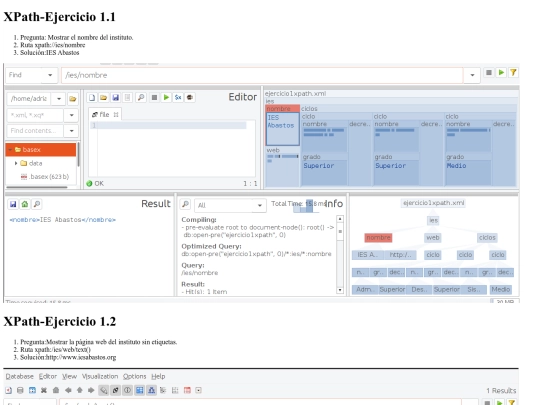Screen dimensions: 540x405
Task: Click the browse folder icon beside path
Action: click(72, 99)
